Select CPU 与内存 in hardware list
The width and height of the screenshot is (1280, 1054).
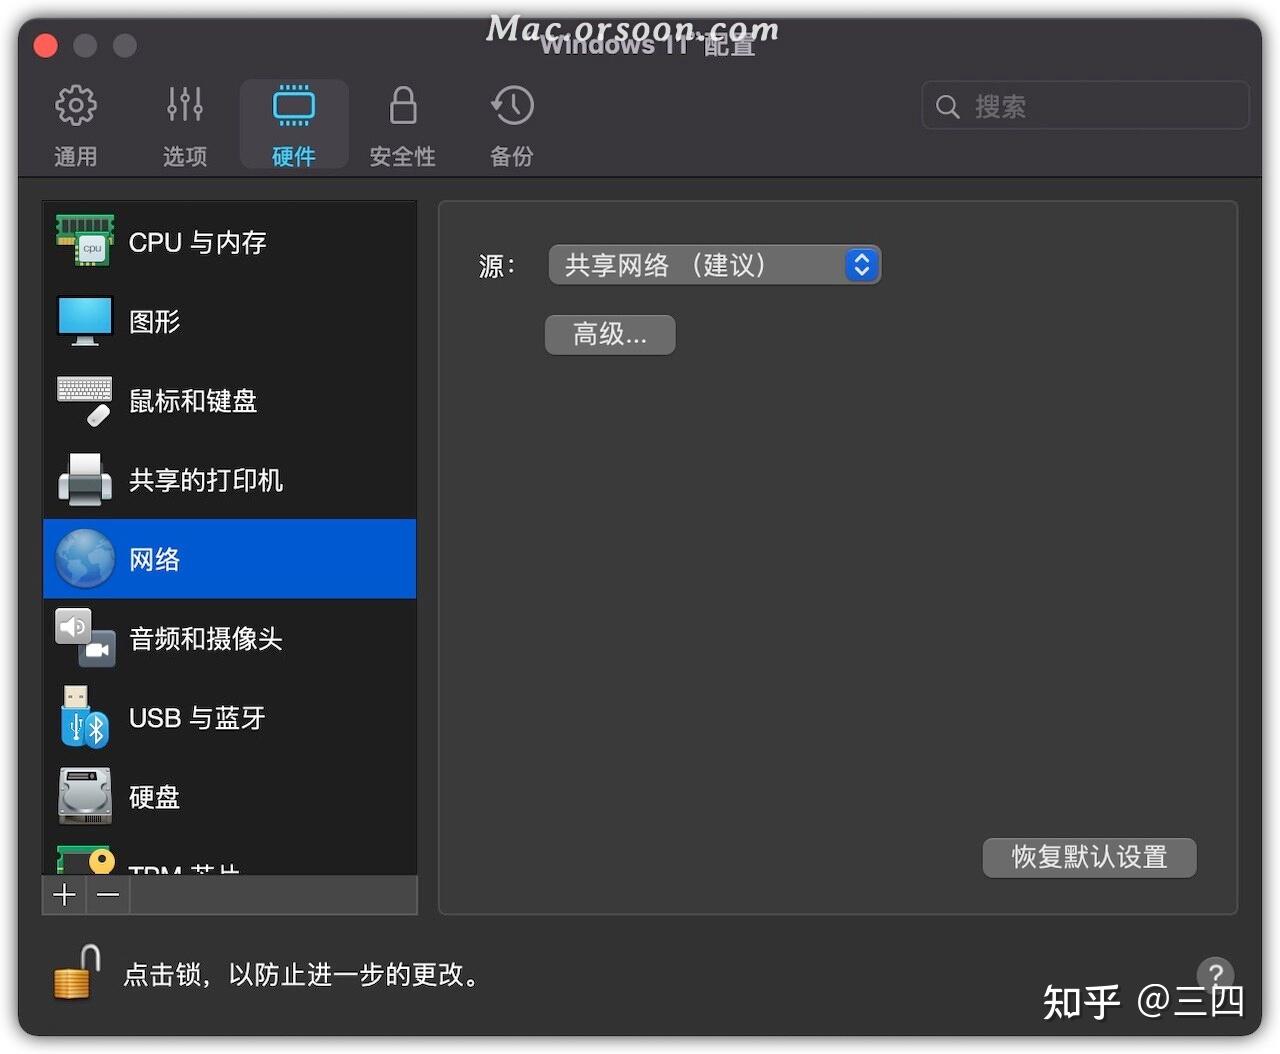(x=230, y=241)
